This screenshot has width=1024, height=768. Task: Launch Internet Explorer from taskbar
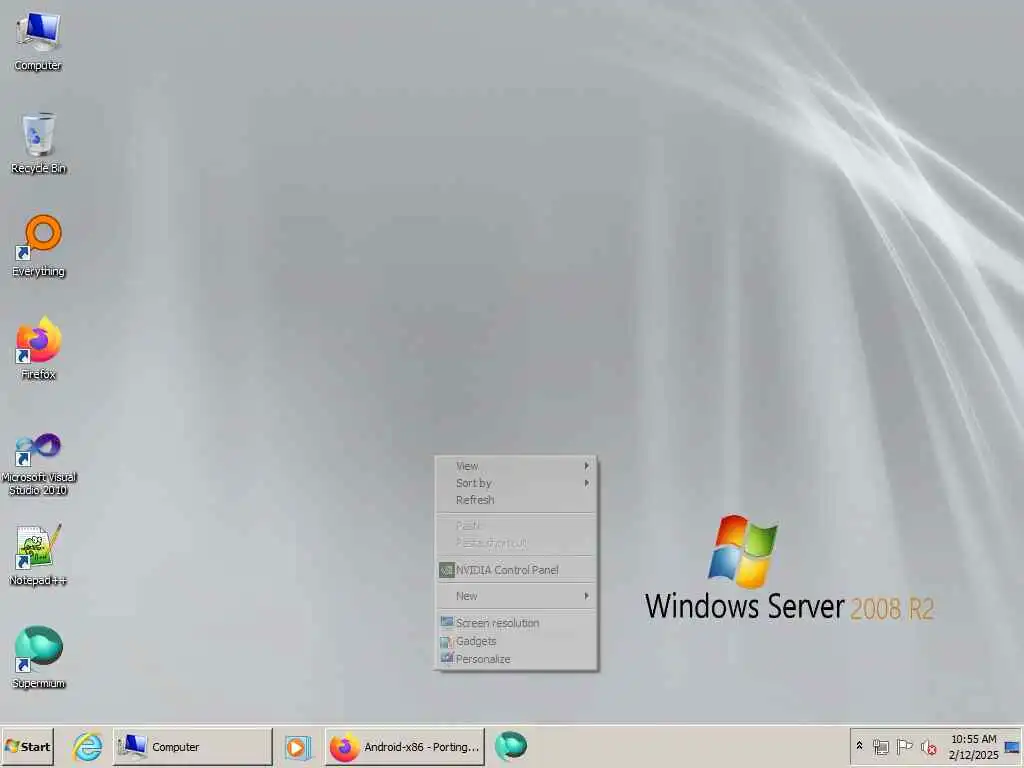tap(87, 746)
